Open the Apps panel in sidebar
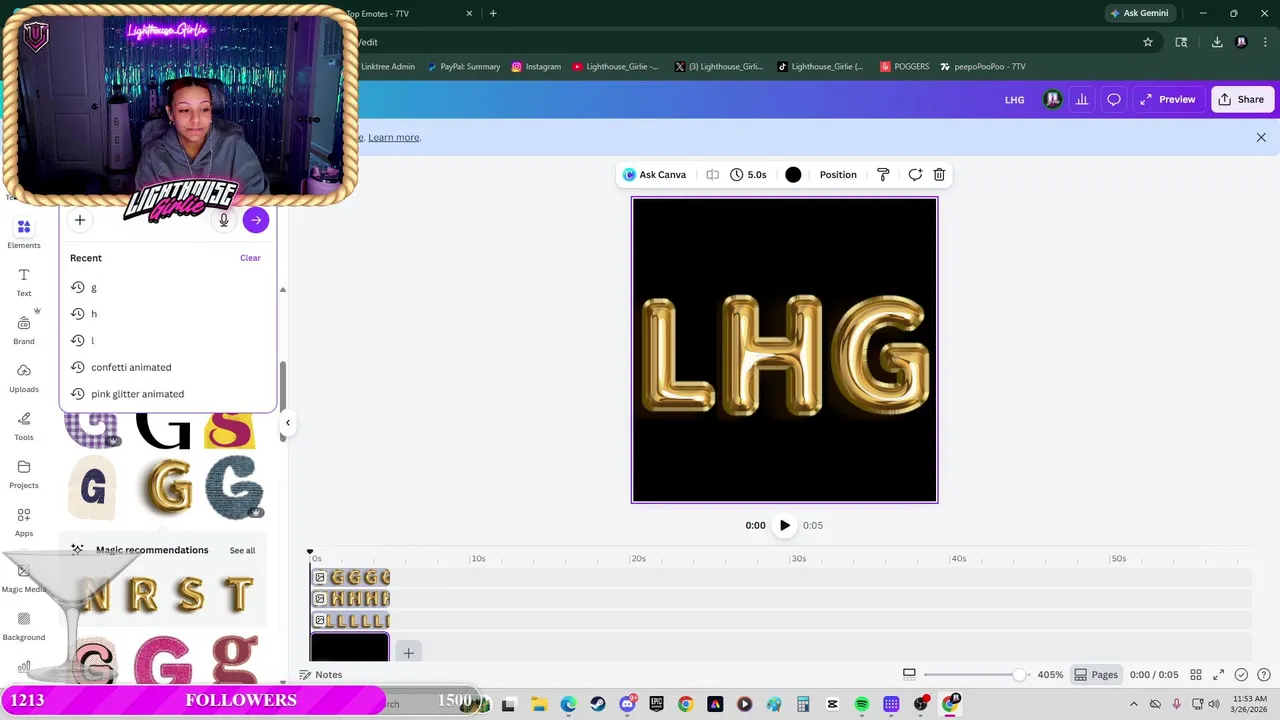This screenshot has height=720, width=1280. (x=24, y=522)
